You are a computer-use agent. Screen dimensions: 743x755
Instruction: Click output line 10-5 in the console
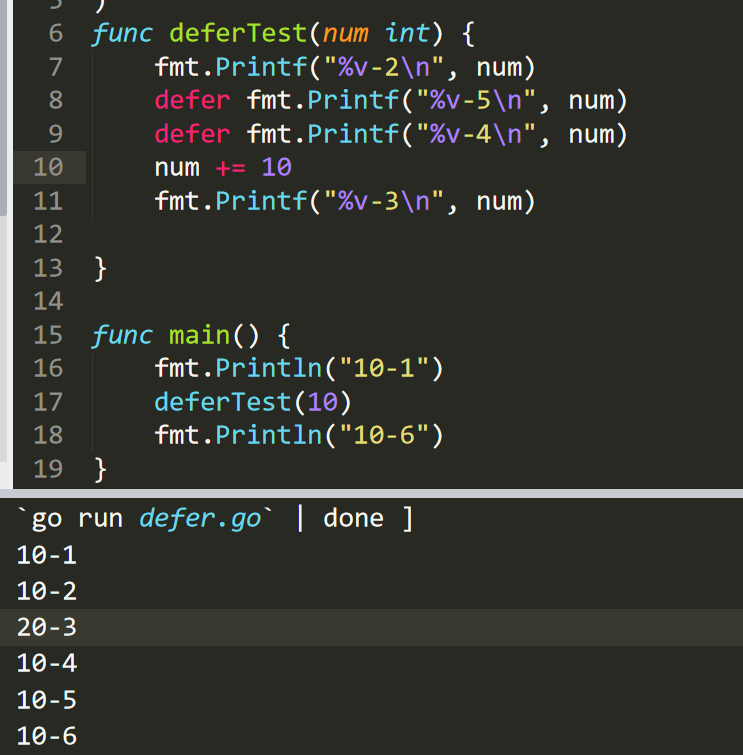tap(47, 700)
